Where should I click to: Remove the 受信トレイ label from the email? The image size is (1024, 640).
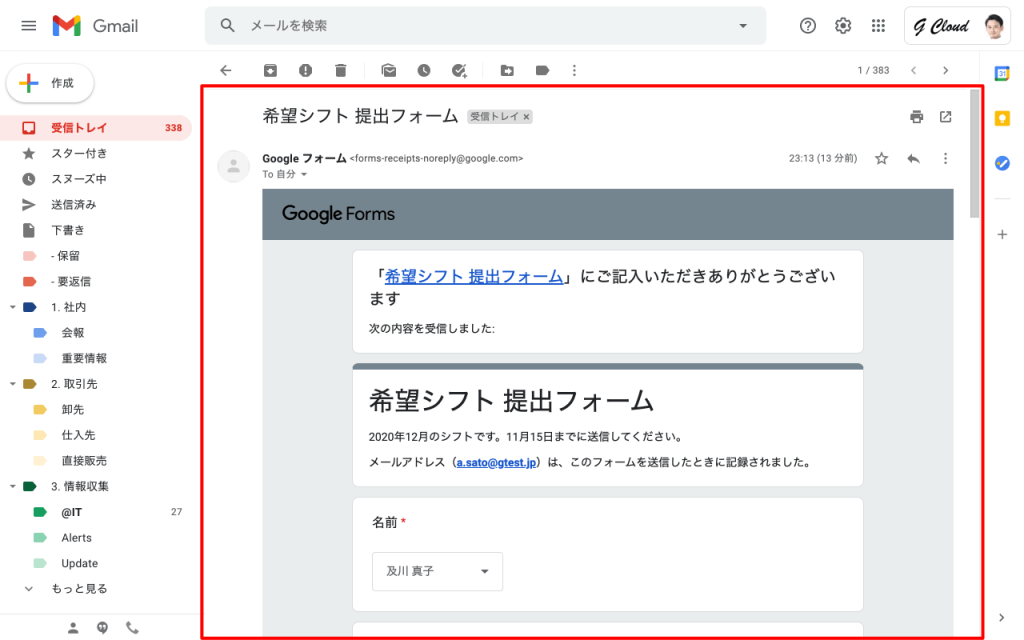click(x=527, y=117)
